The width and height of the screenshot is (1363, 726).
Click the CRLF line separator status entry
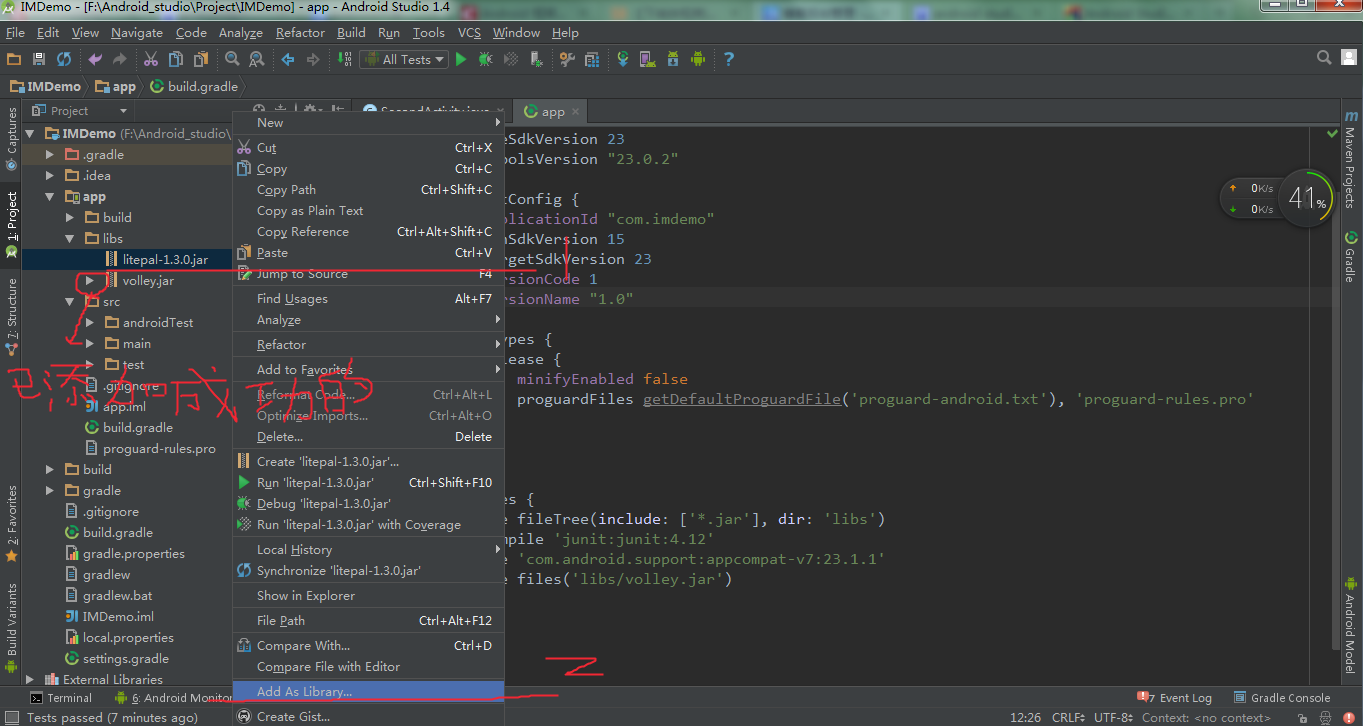1068,717
